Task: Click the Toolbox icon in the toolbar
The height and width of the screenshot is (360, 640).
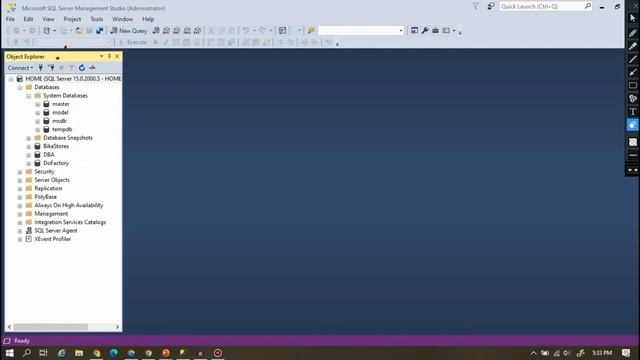Action: point(436,31)
